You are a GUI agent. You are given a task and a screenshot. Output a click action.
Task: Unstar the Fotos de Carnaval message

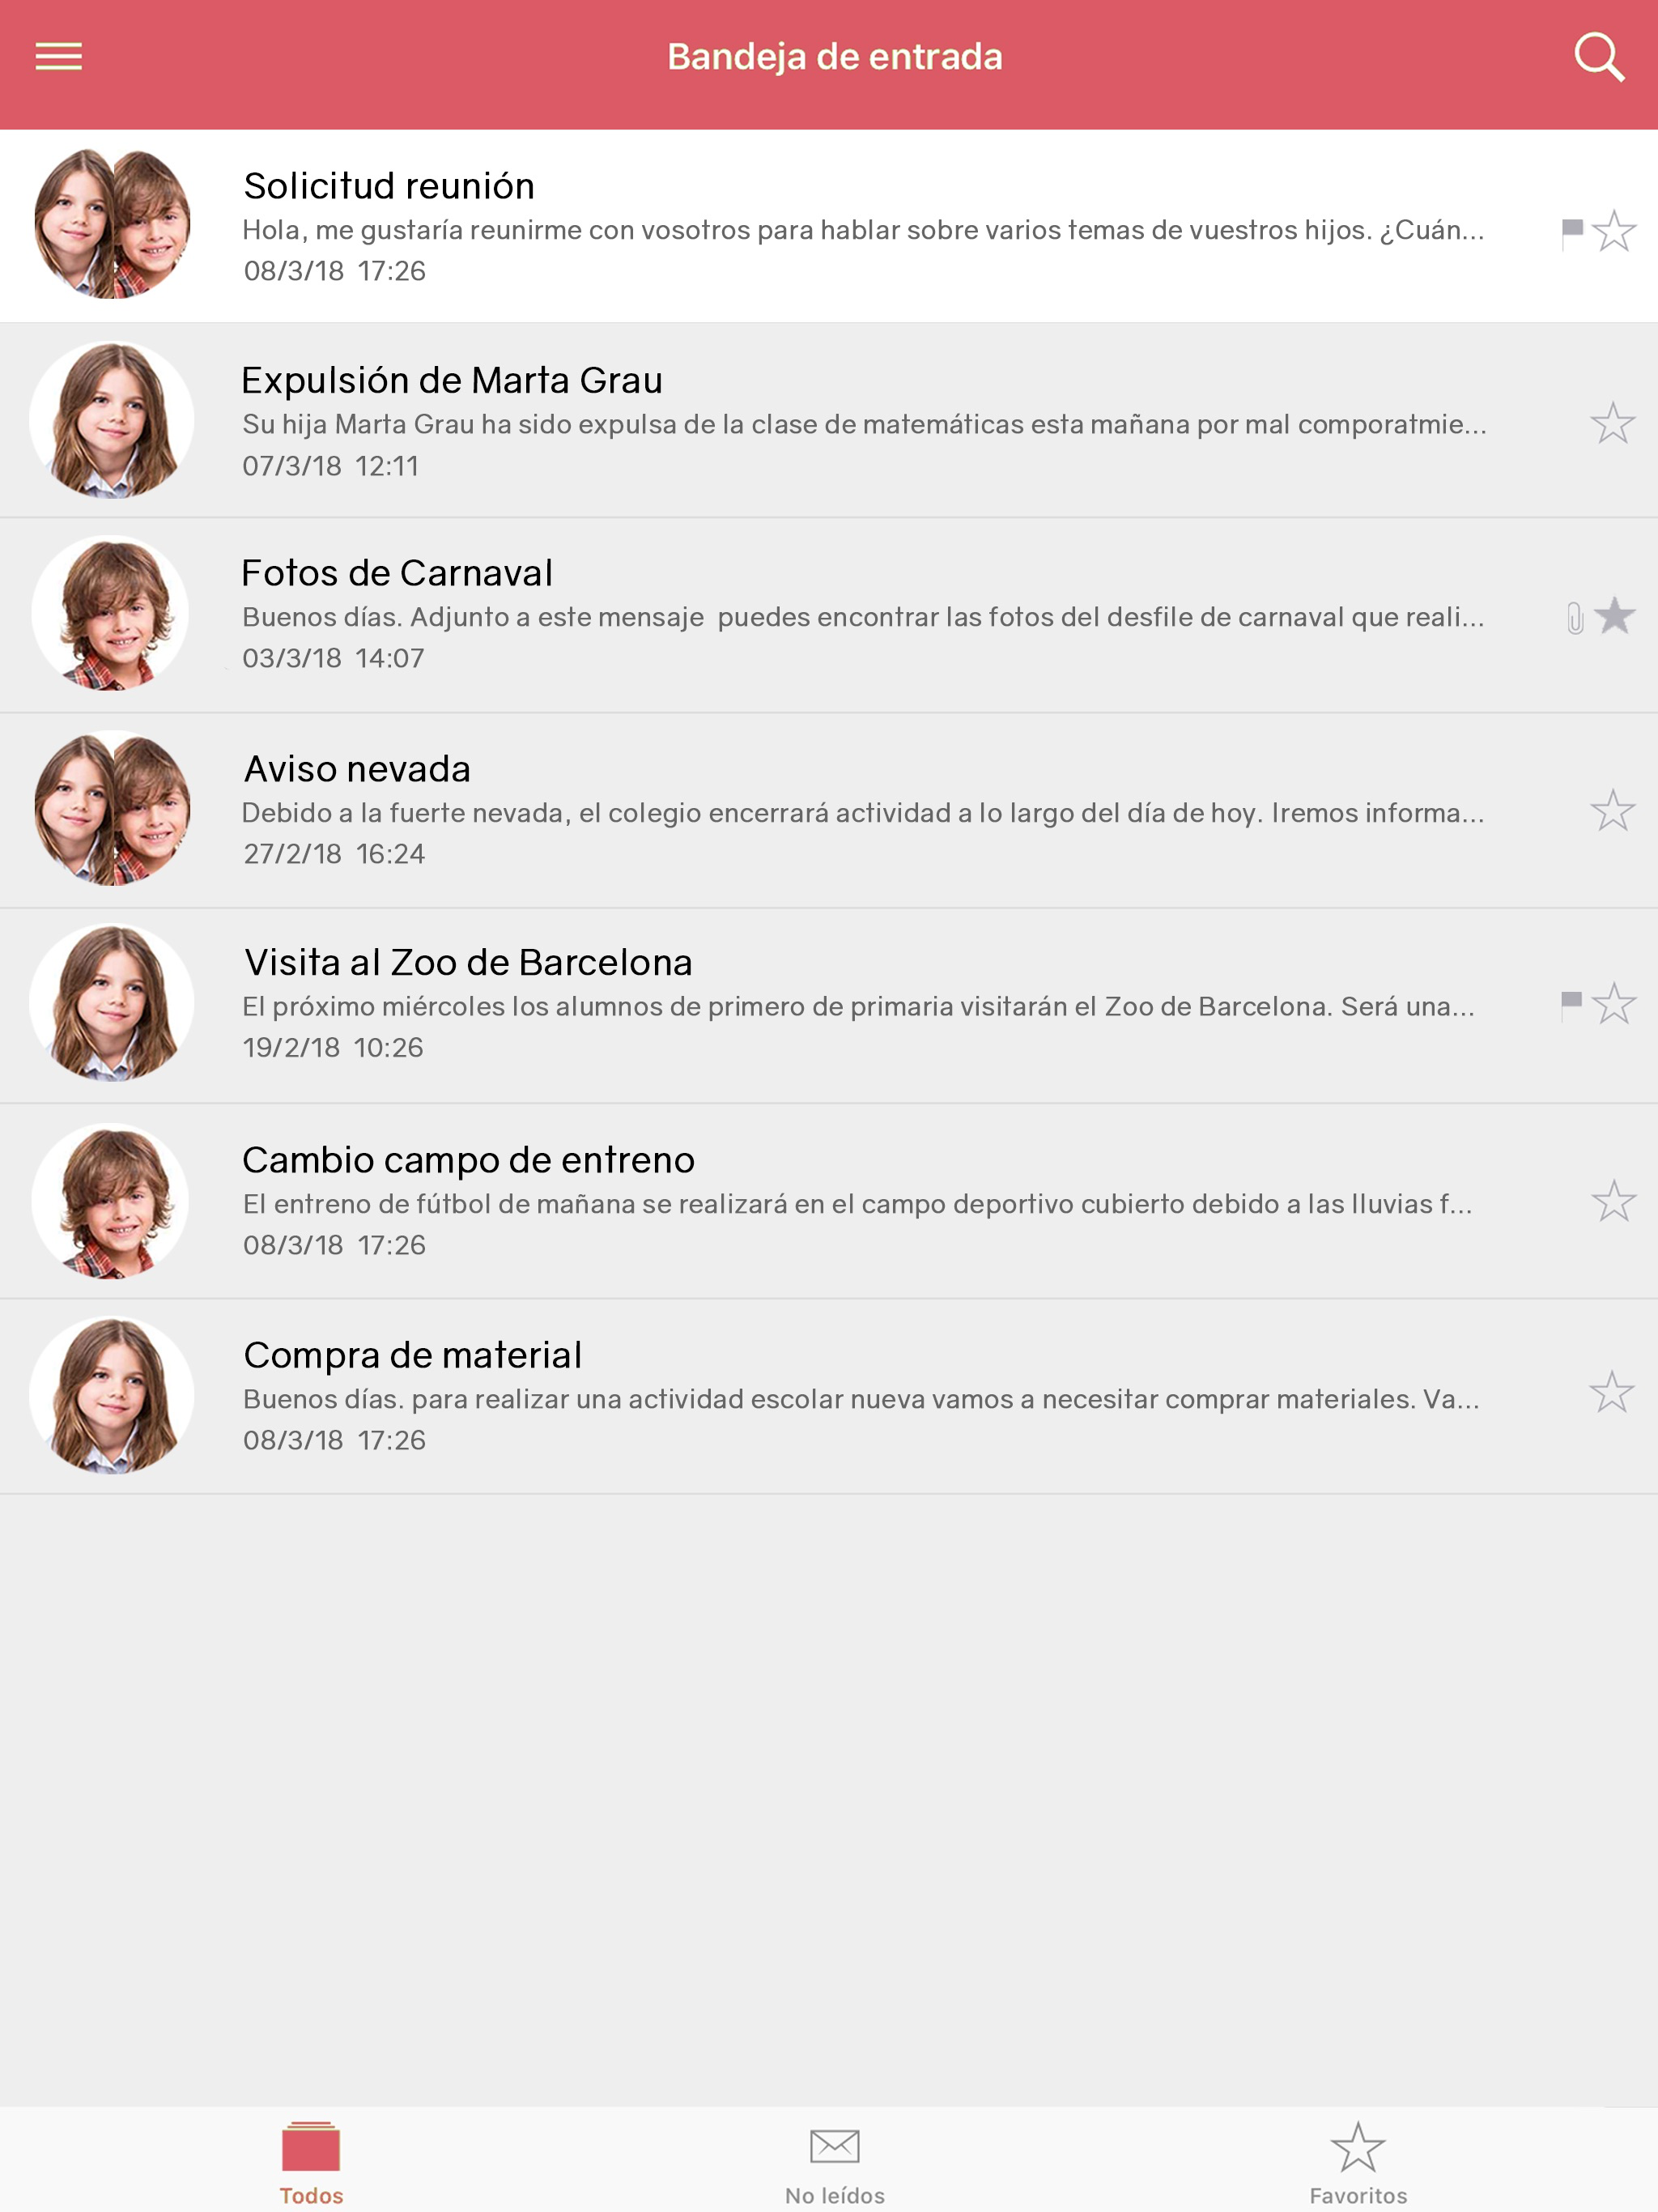coord(1614,616)
